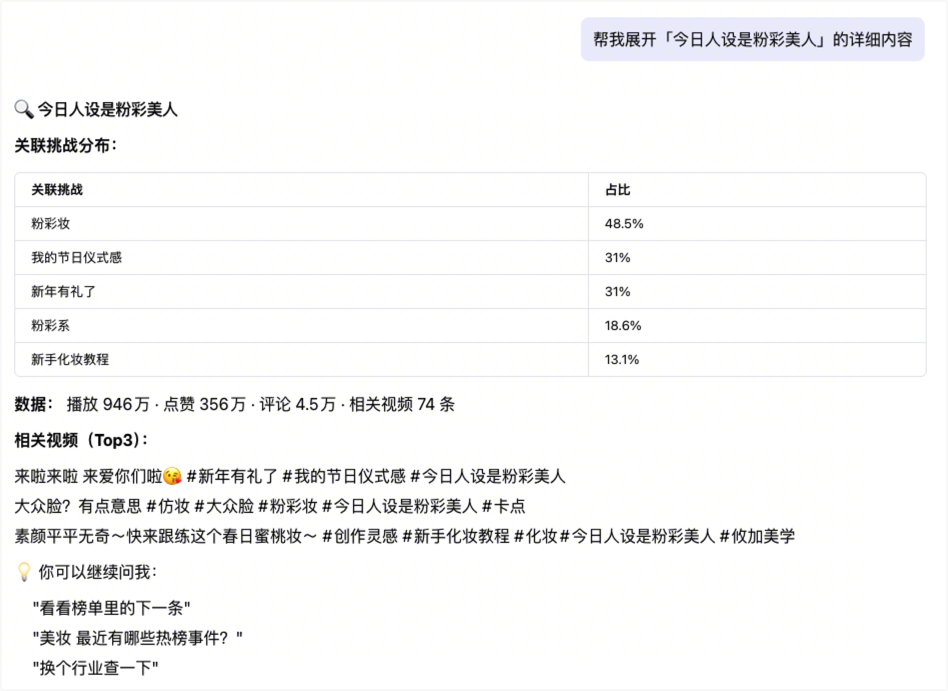Select the suggestion "看看榜单里的下一条"

pos(111,608)
